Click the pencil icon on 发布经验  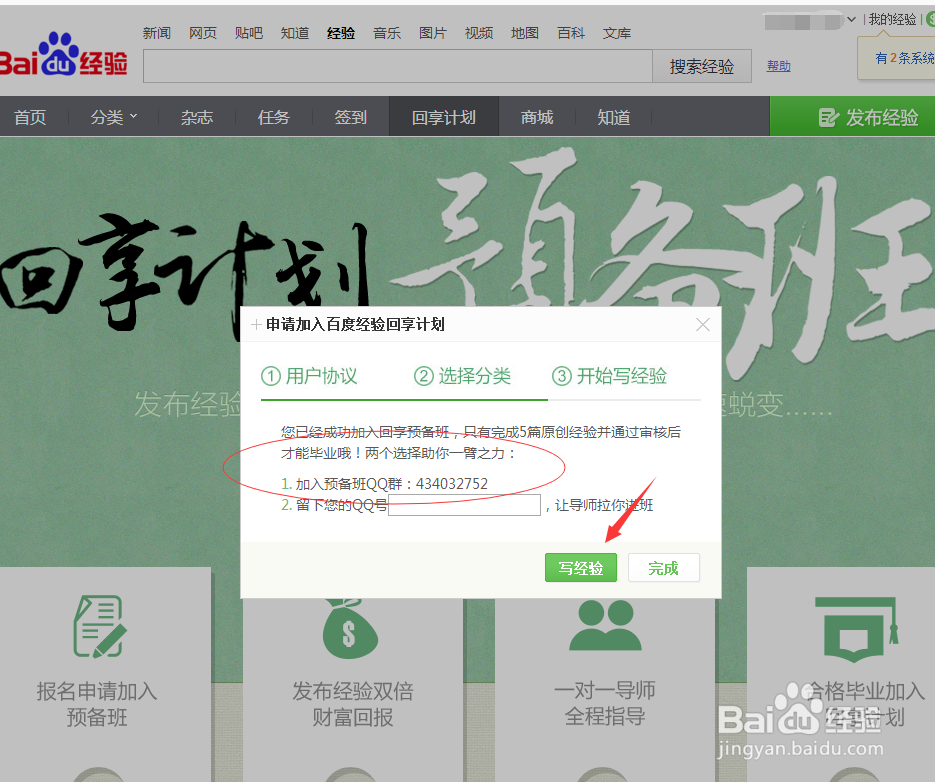point(828,118)
